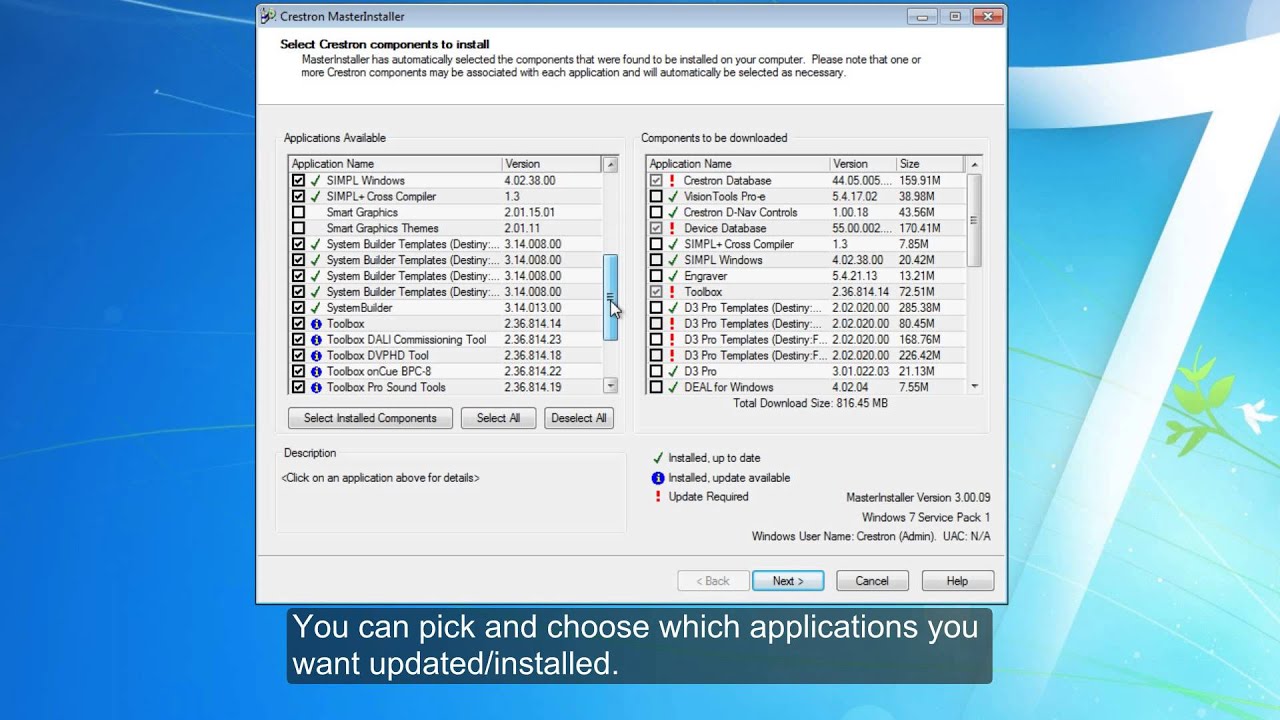
Task: Click the legend icon for Installed, up to date
Action: [x=657, y=458]
